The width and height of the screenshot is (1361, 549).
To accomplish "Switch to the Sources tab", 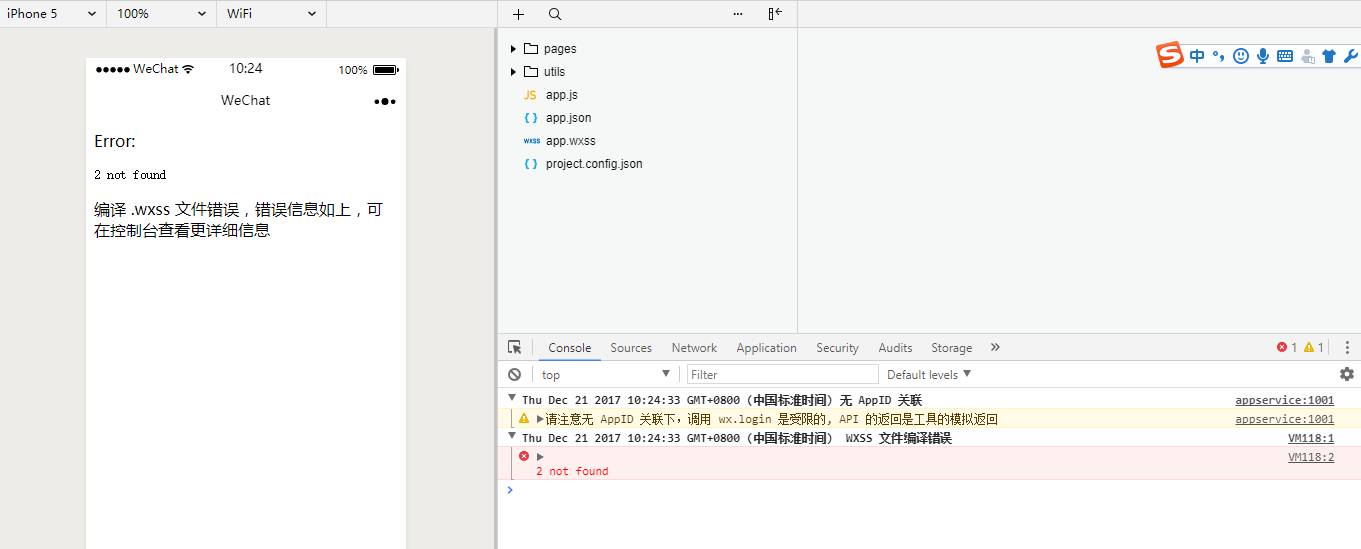I will coord(631,348).
